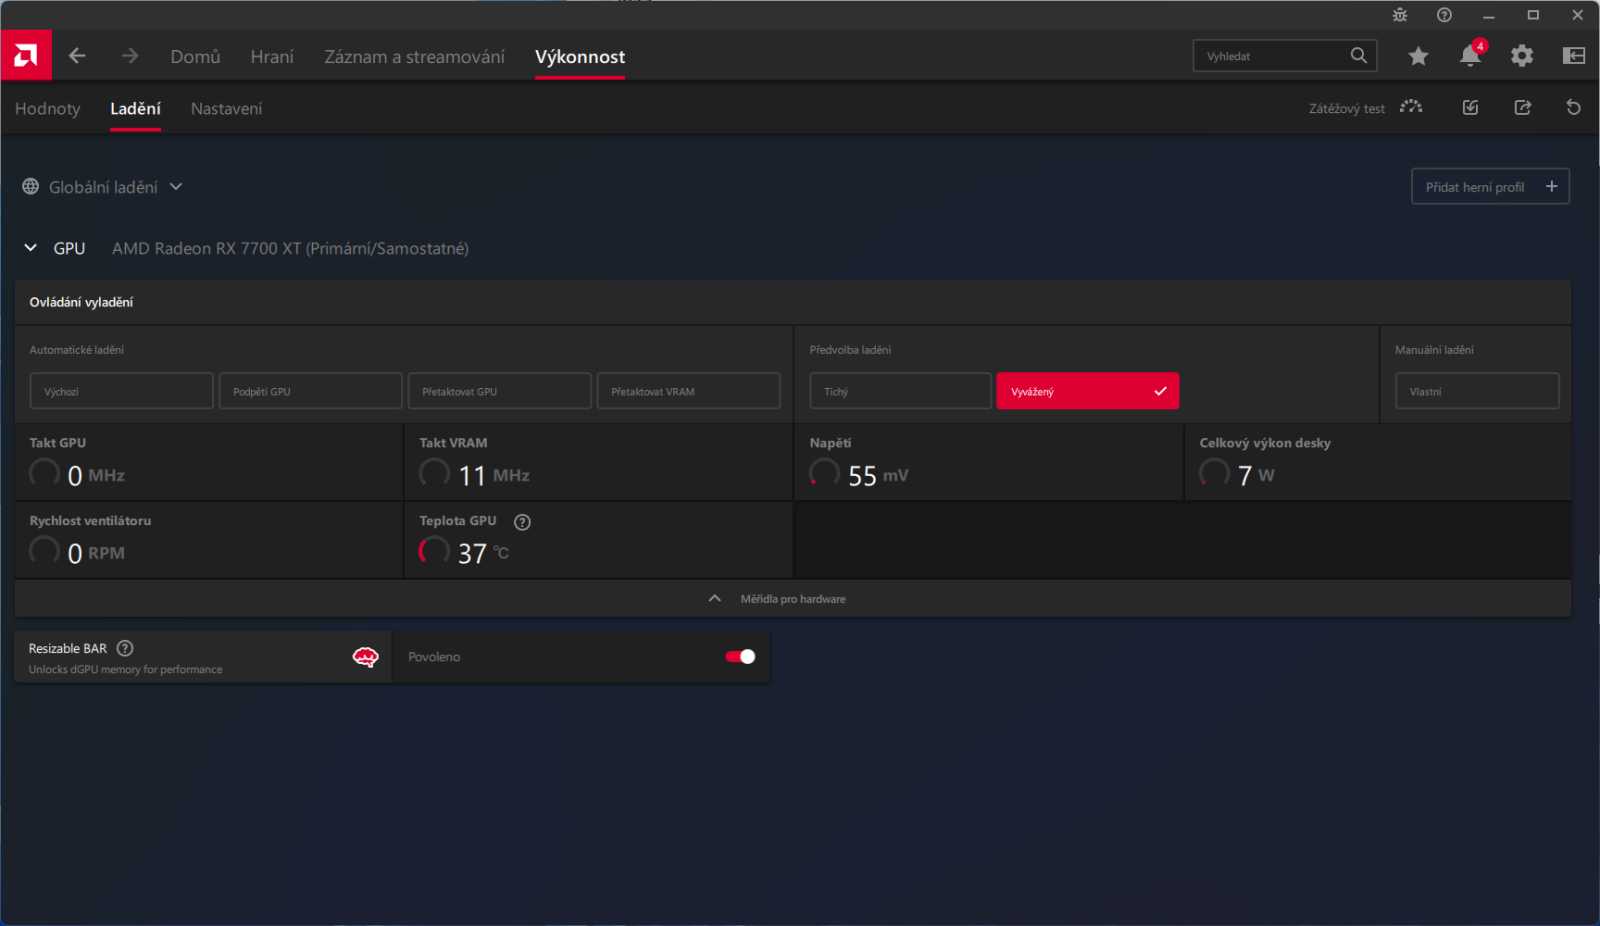The height and width of the screenshot is (926, 1600).
Task: Switch to the Ladění subtab
Action: 135,108
